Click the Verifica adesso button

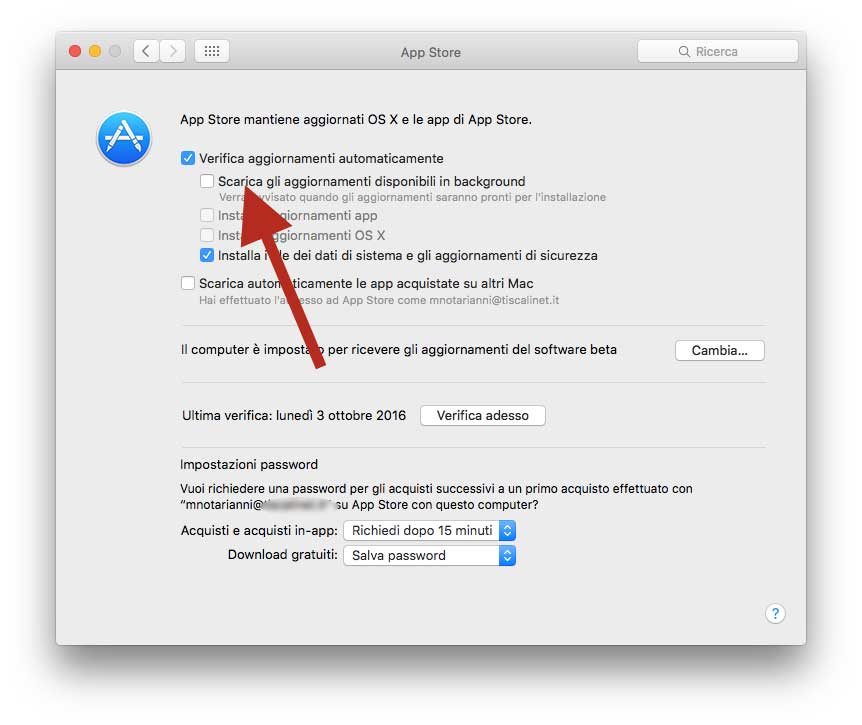pos(483,416)
